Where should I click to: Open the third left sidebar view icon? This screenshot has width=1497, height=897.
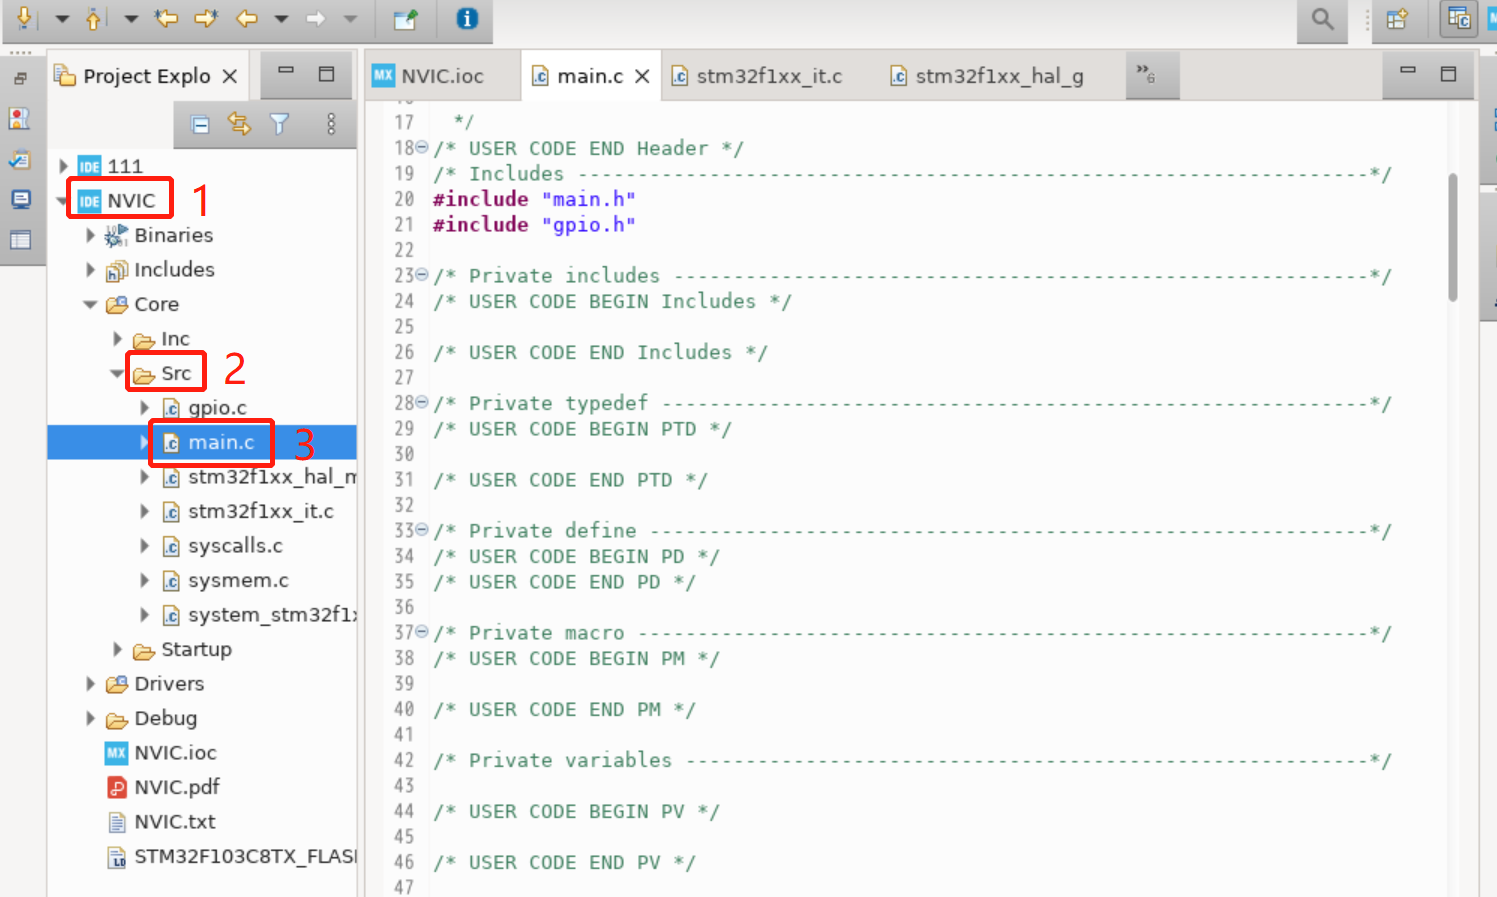[x=20, y=159]
